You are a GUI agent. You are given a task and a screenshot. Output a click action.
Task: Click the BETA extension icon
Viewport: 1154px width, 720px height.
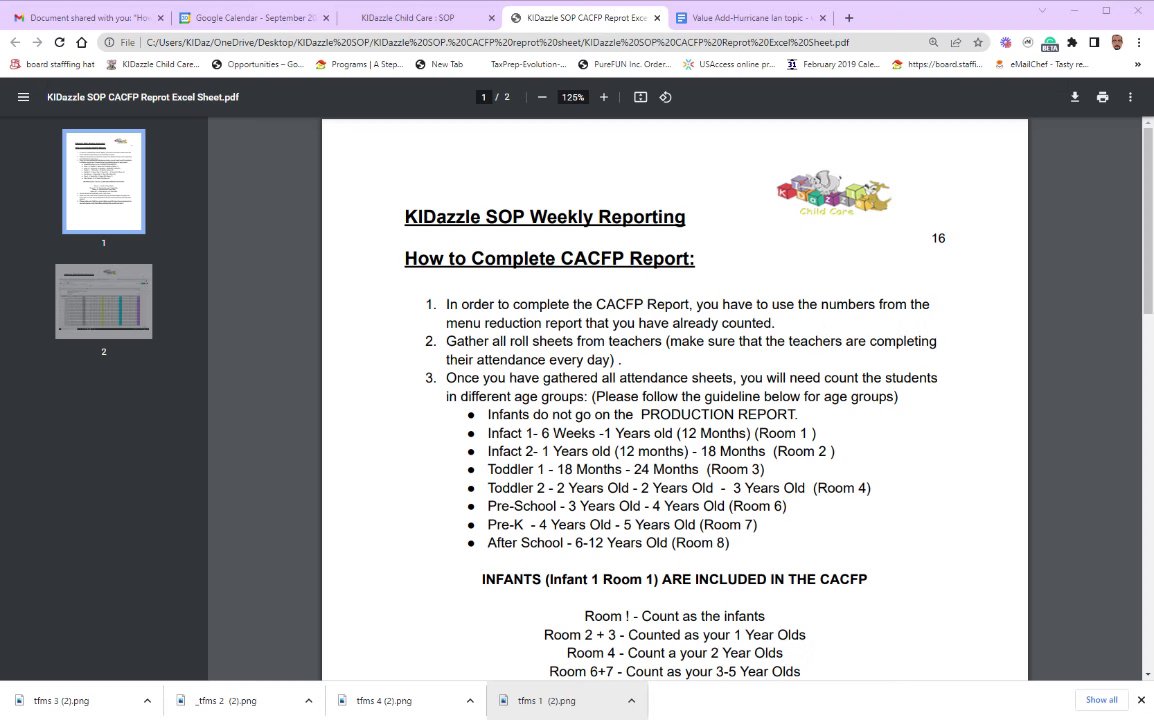1050,43
